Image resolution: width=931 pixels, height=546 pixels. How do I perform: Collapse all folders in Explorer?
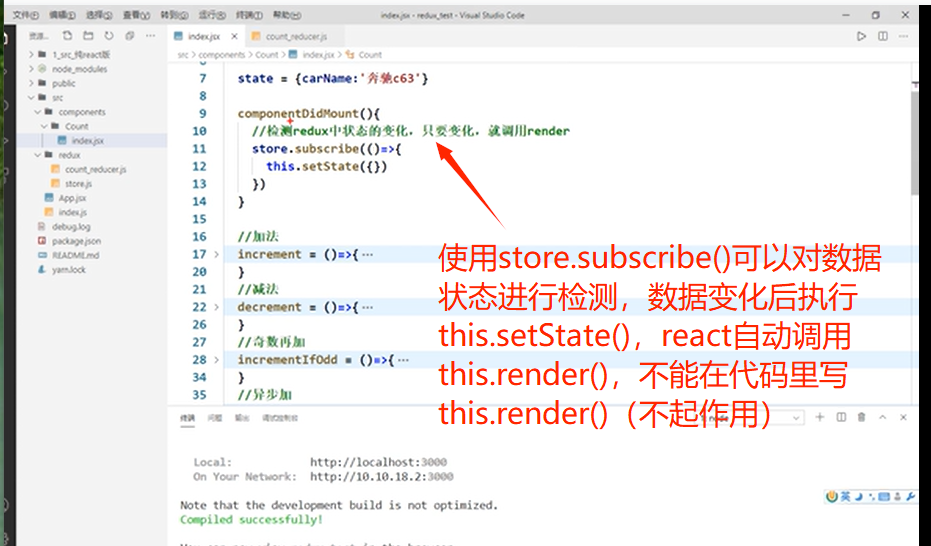129,36
